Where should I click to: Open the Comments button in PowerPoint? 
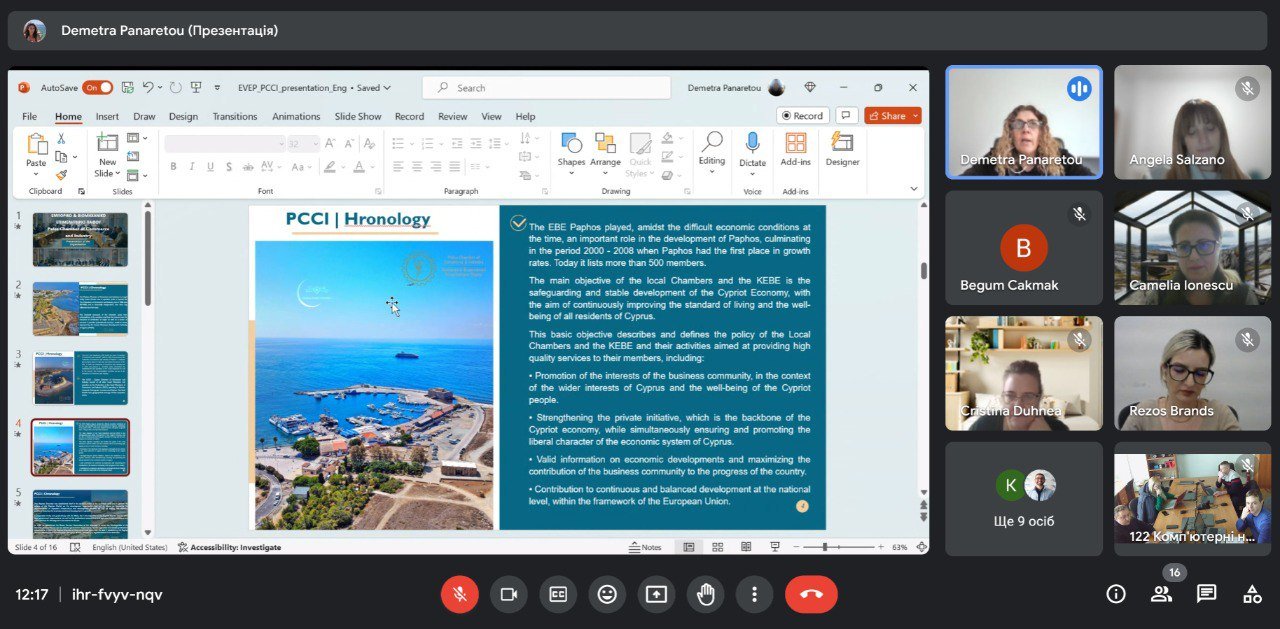(847, 116)
